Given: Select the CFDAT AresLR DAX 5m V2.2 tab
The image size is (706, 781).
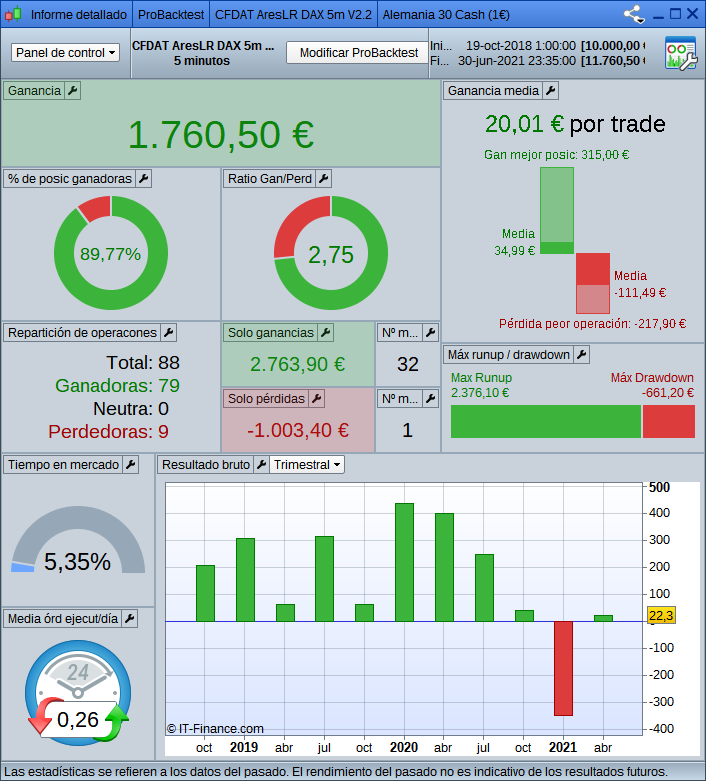Looking at the screenshot, I should 293,14.
